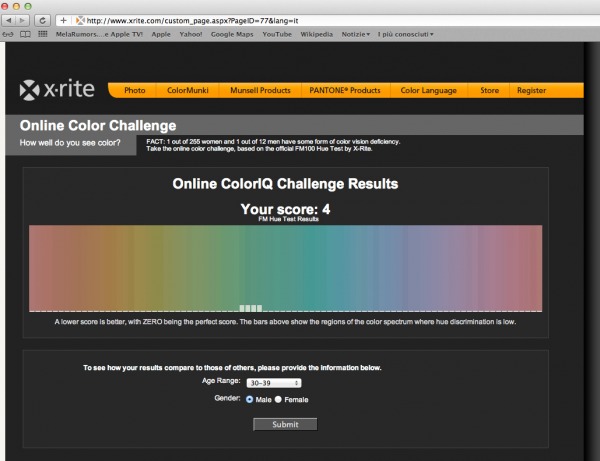Open the ColorMunki navigation tab
Viewport: 600px width, 461px height.
click(187, 91)
